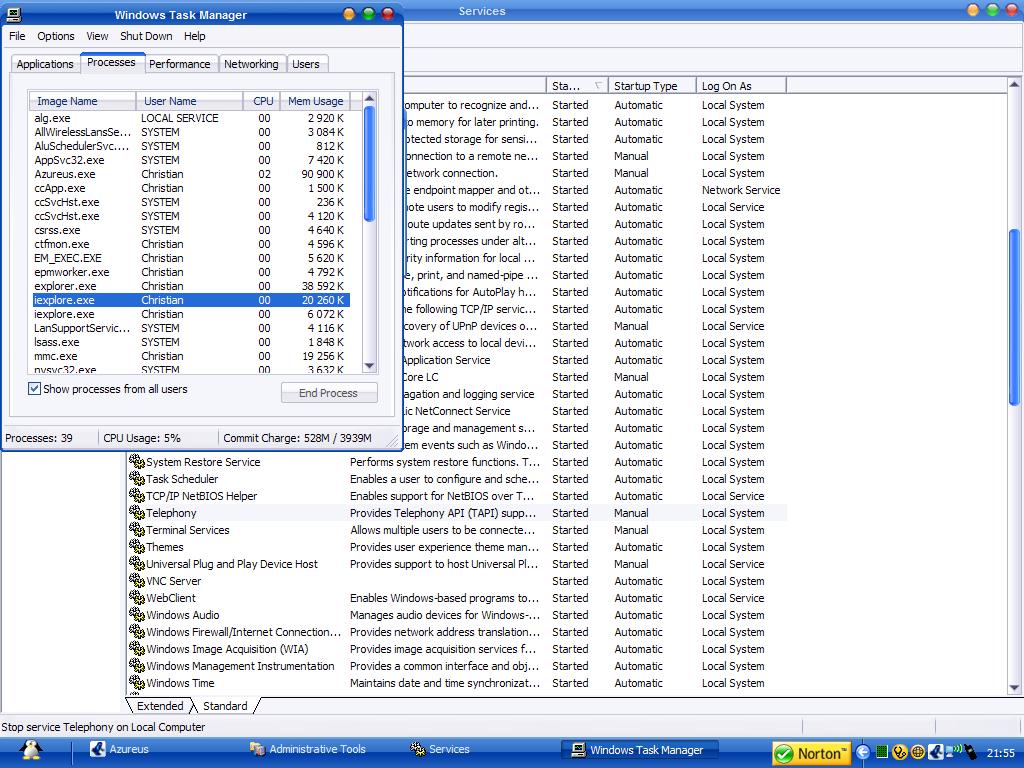Click the VNC Server service icon
The width and height of the screenshot is (1024, 768).
click(136, 580)
